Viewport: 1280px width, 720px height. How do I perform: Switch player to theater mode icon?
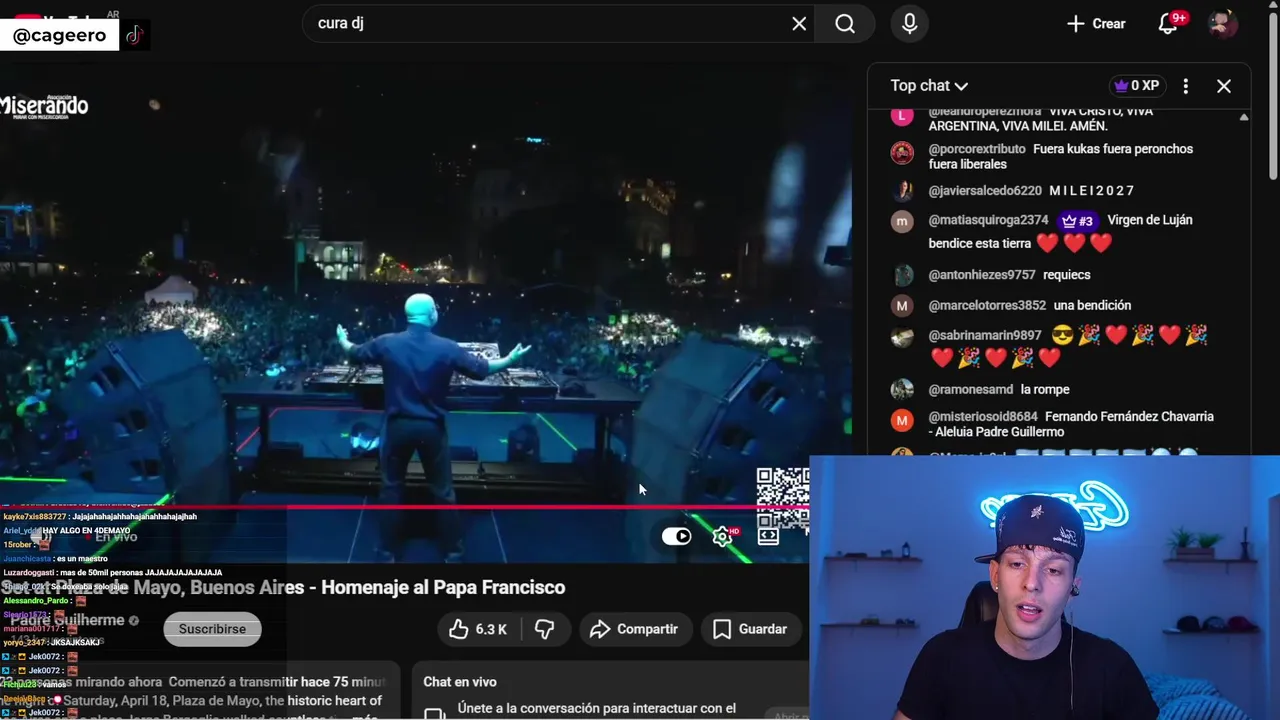(768, 536)
